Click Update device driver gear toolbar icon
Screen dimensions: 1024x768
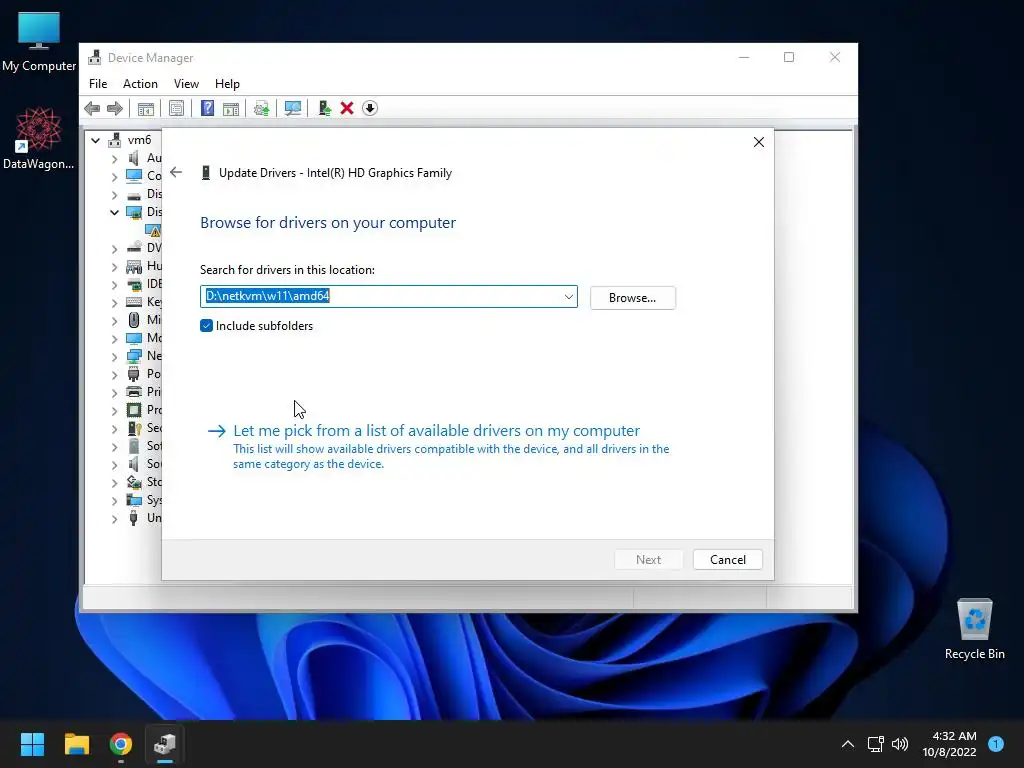261,108
